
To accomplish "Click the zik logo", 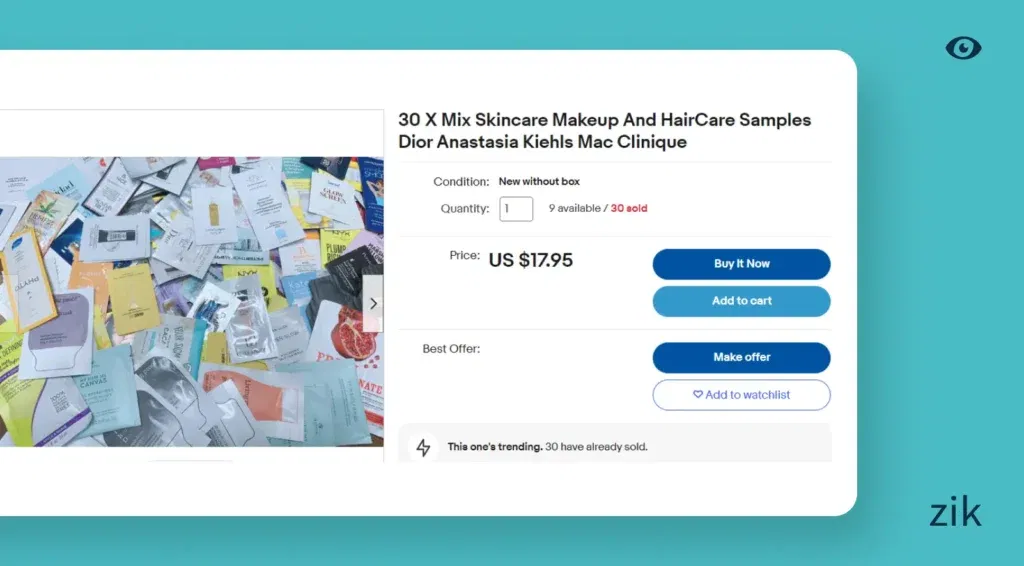I will tap(955, 512).
